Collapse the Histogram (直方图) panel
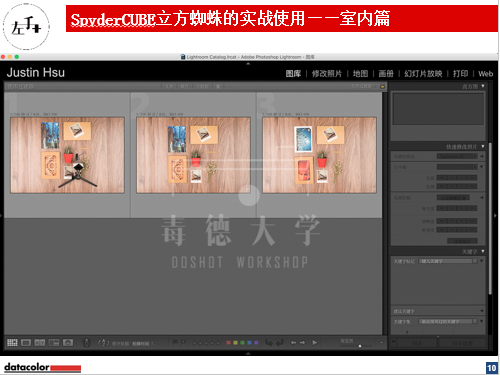Image resolution: width=500 pixels, height=375 pixels. [483, 86]
